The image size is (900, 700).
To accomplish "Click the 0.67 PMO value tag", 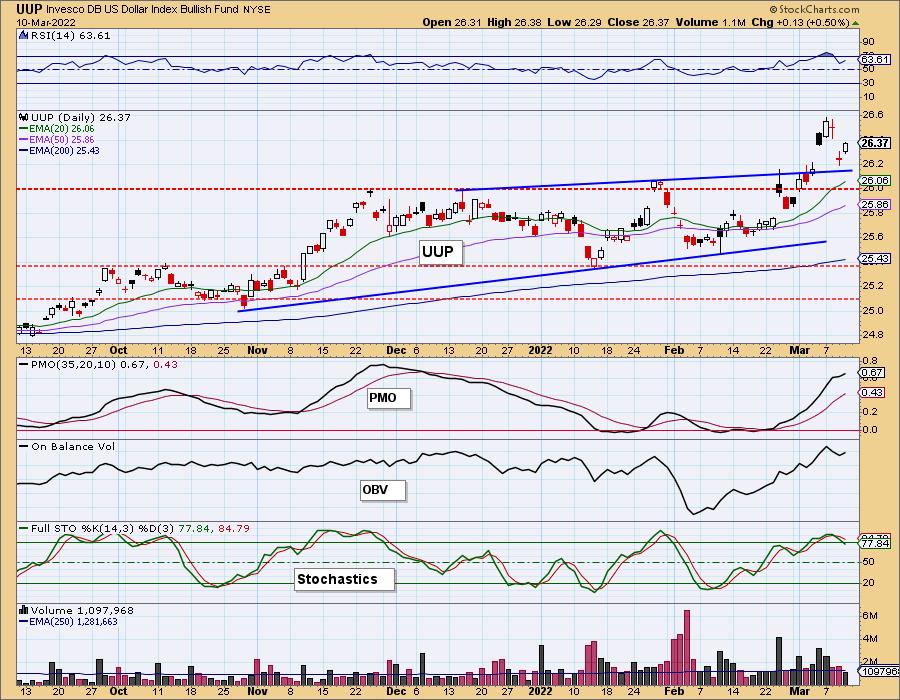I will [872, 373].
